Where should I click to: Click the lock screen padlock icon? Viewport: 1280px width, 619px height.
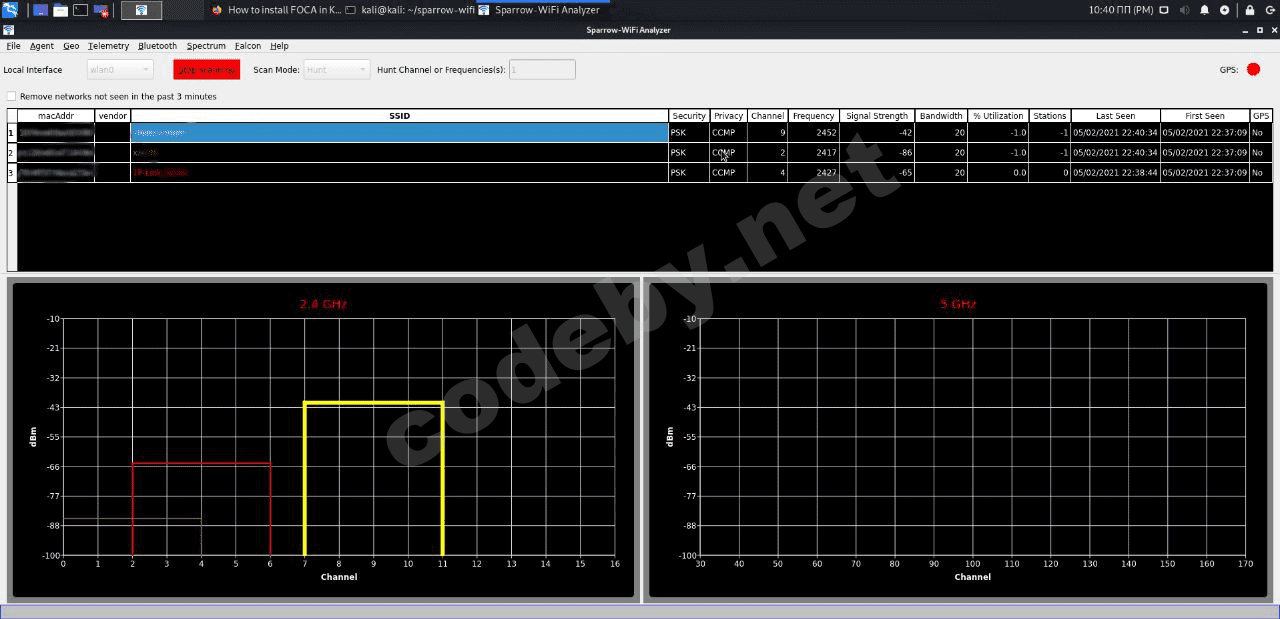click(x=1249, y=10)
